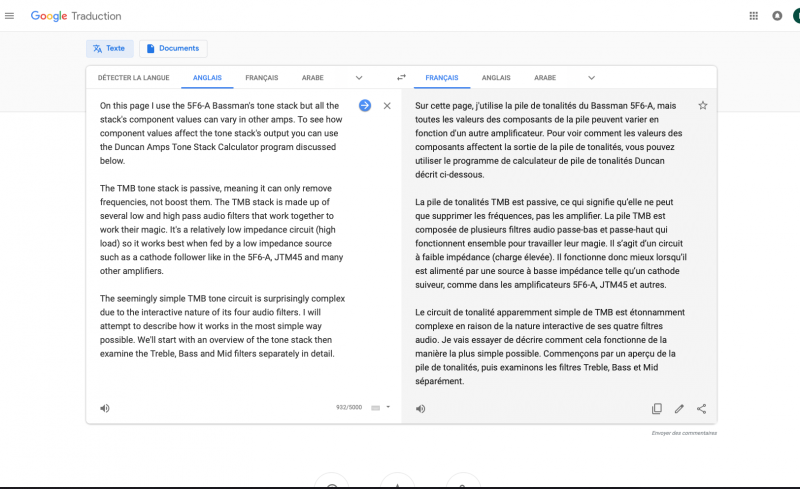The width and height of the screenshot is (800, 489).
Task: Swap source and target languages
Action: [401, 77]
